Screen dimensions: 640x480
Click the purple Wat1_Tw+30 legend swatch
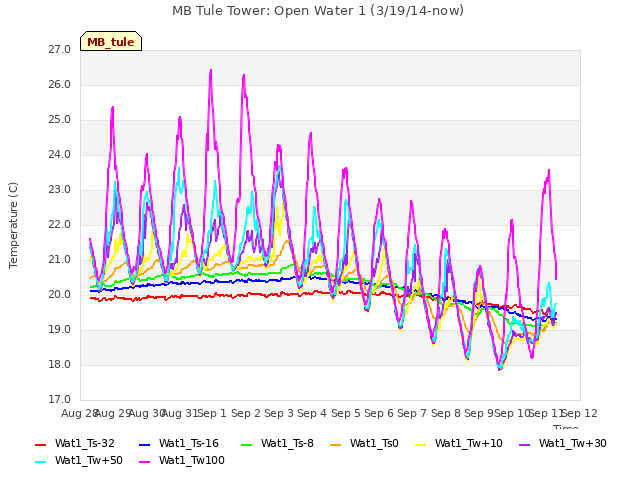pos(524,444)
